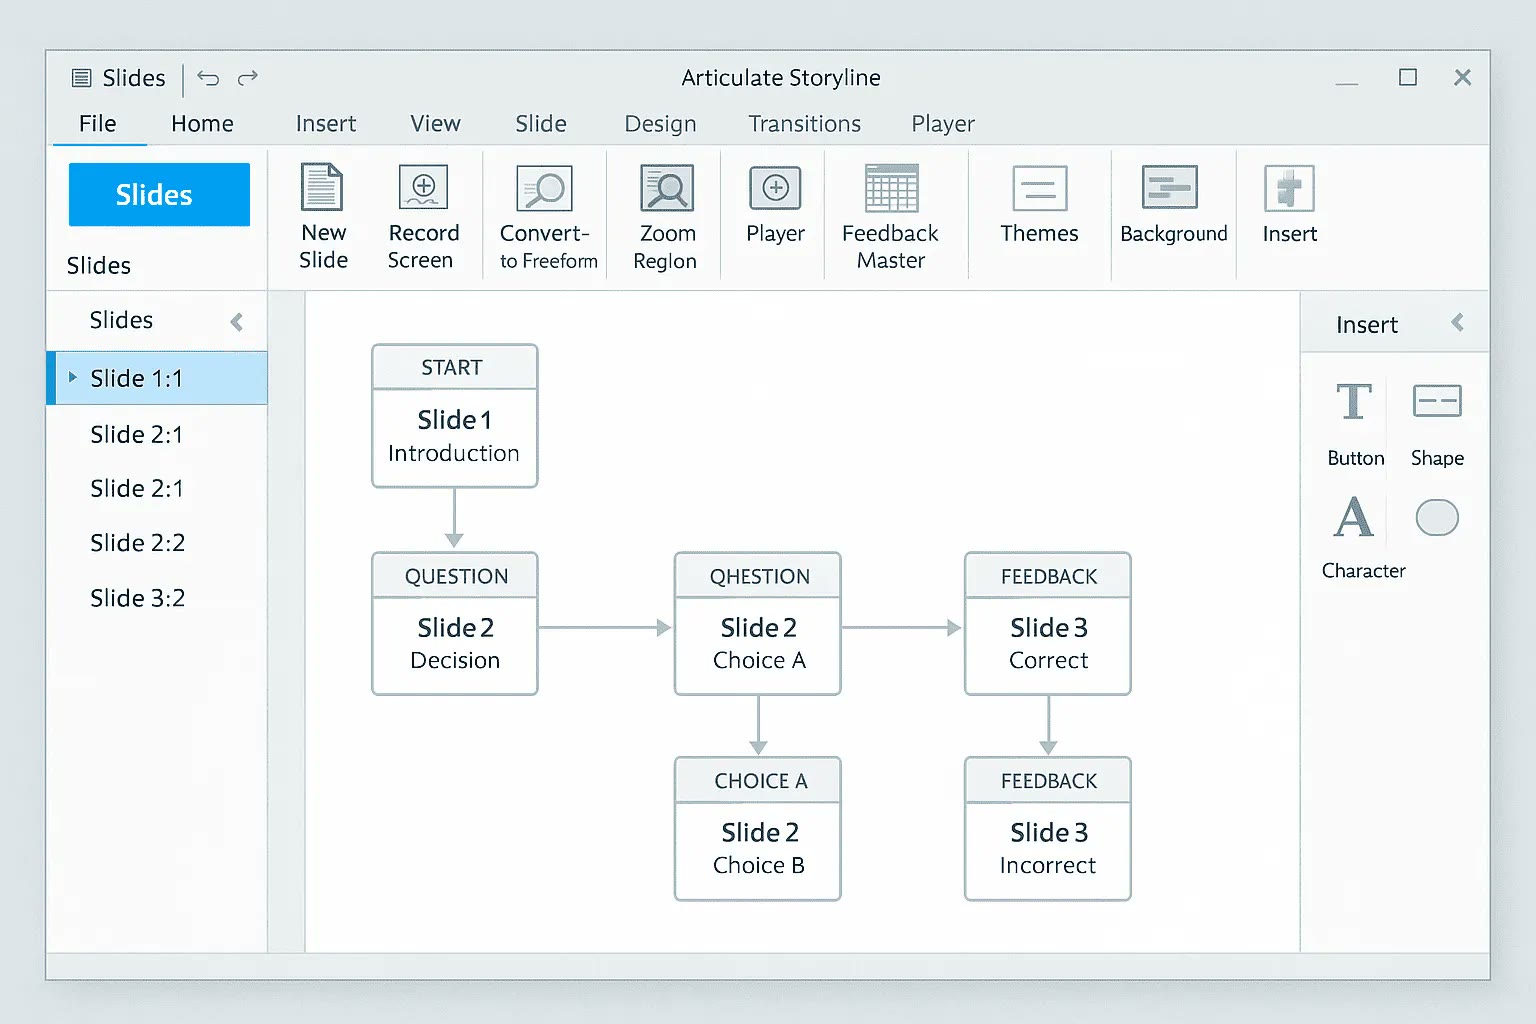Open the File menu
The height and width of the screenshot is (1024, 1536).
[x=98, y=124]
